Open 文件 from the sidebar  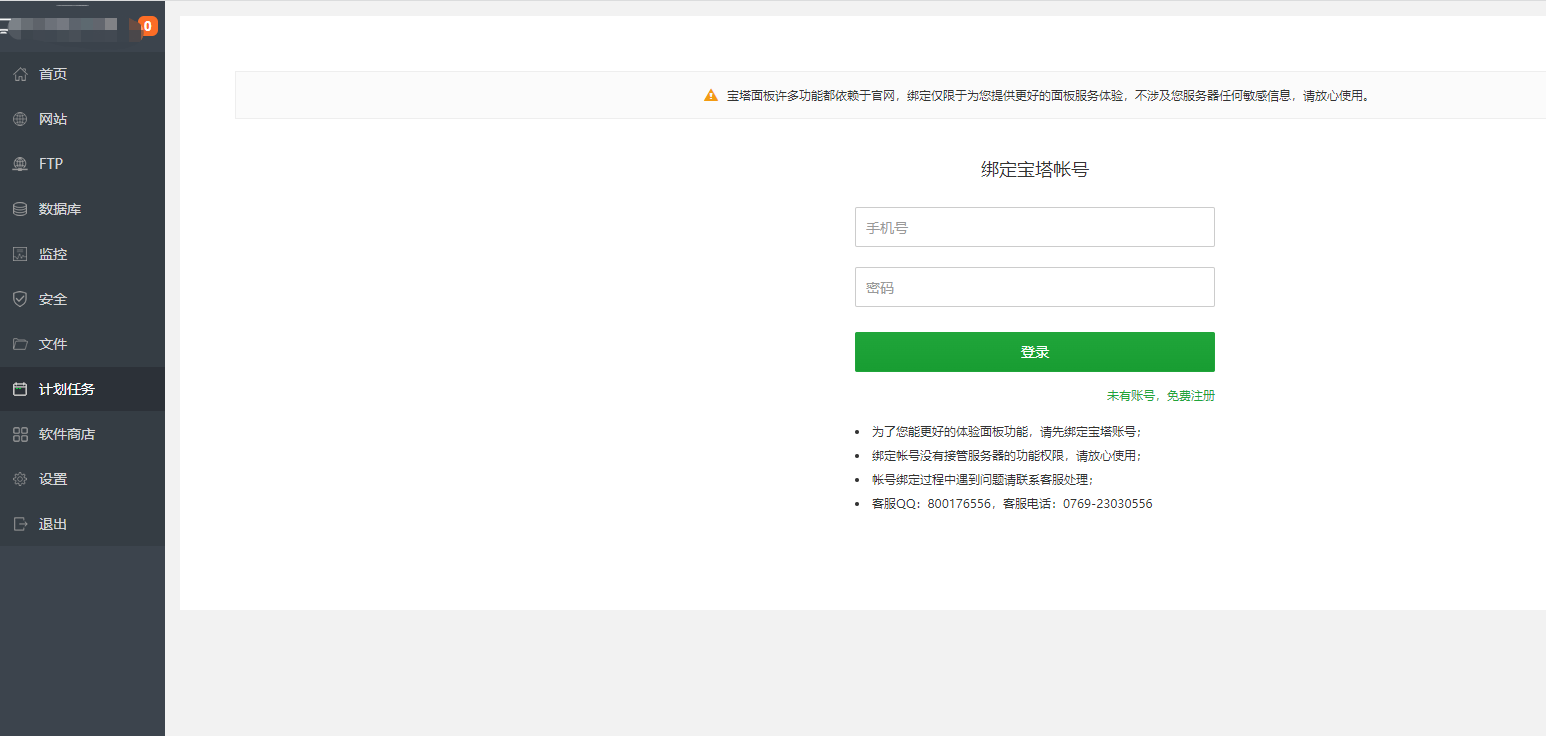[x=82, y=344]
